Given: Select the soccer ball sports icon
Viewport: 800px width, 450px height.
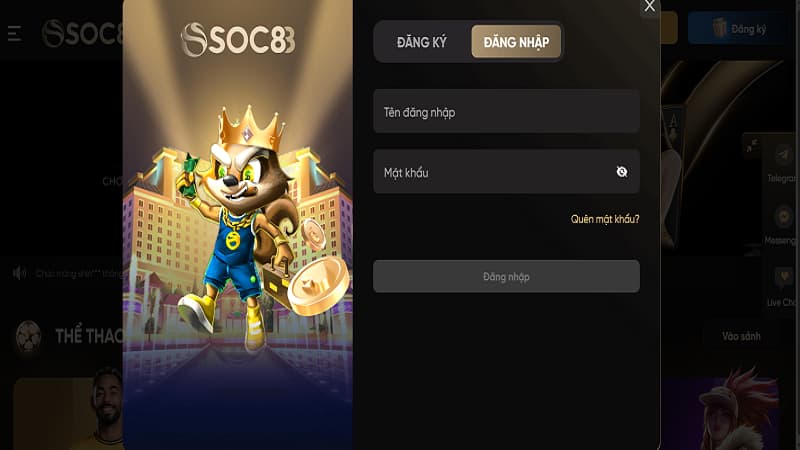Looking at the screenshot, I should pos(28,336).
